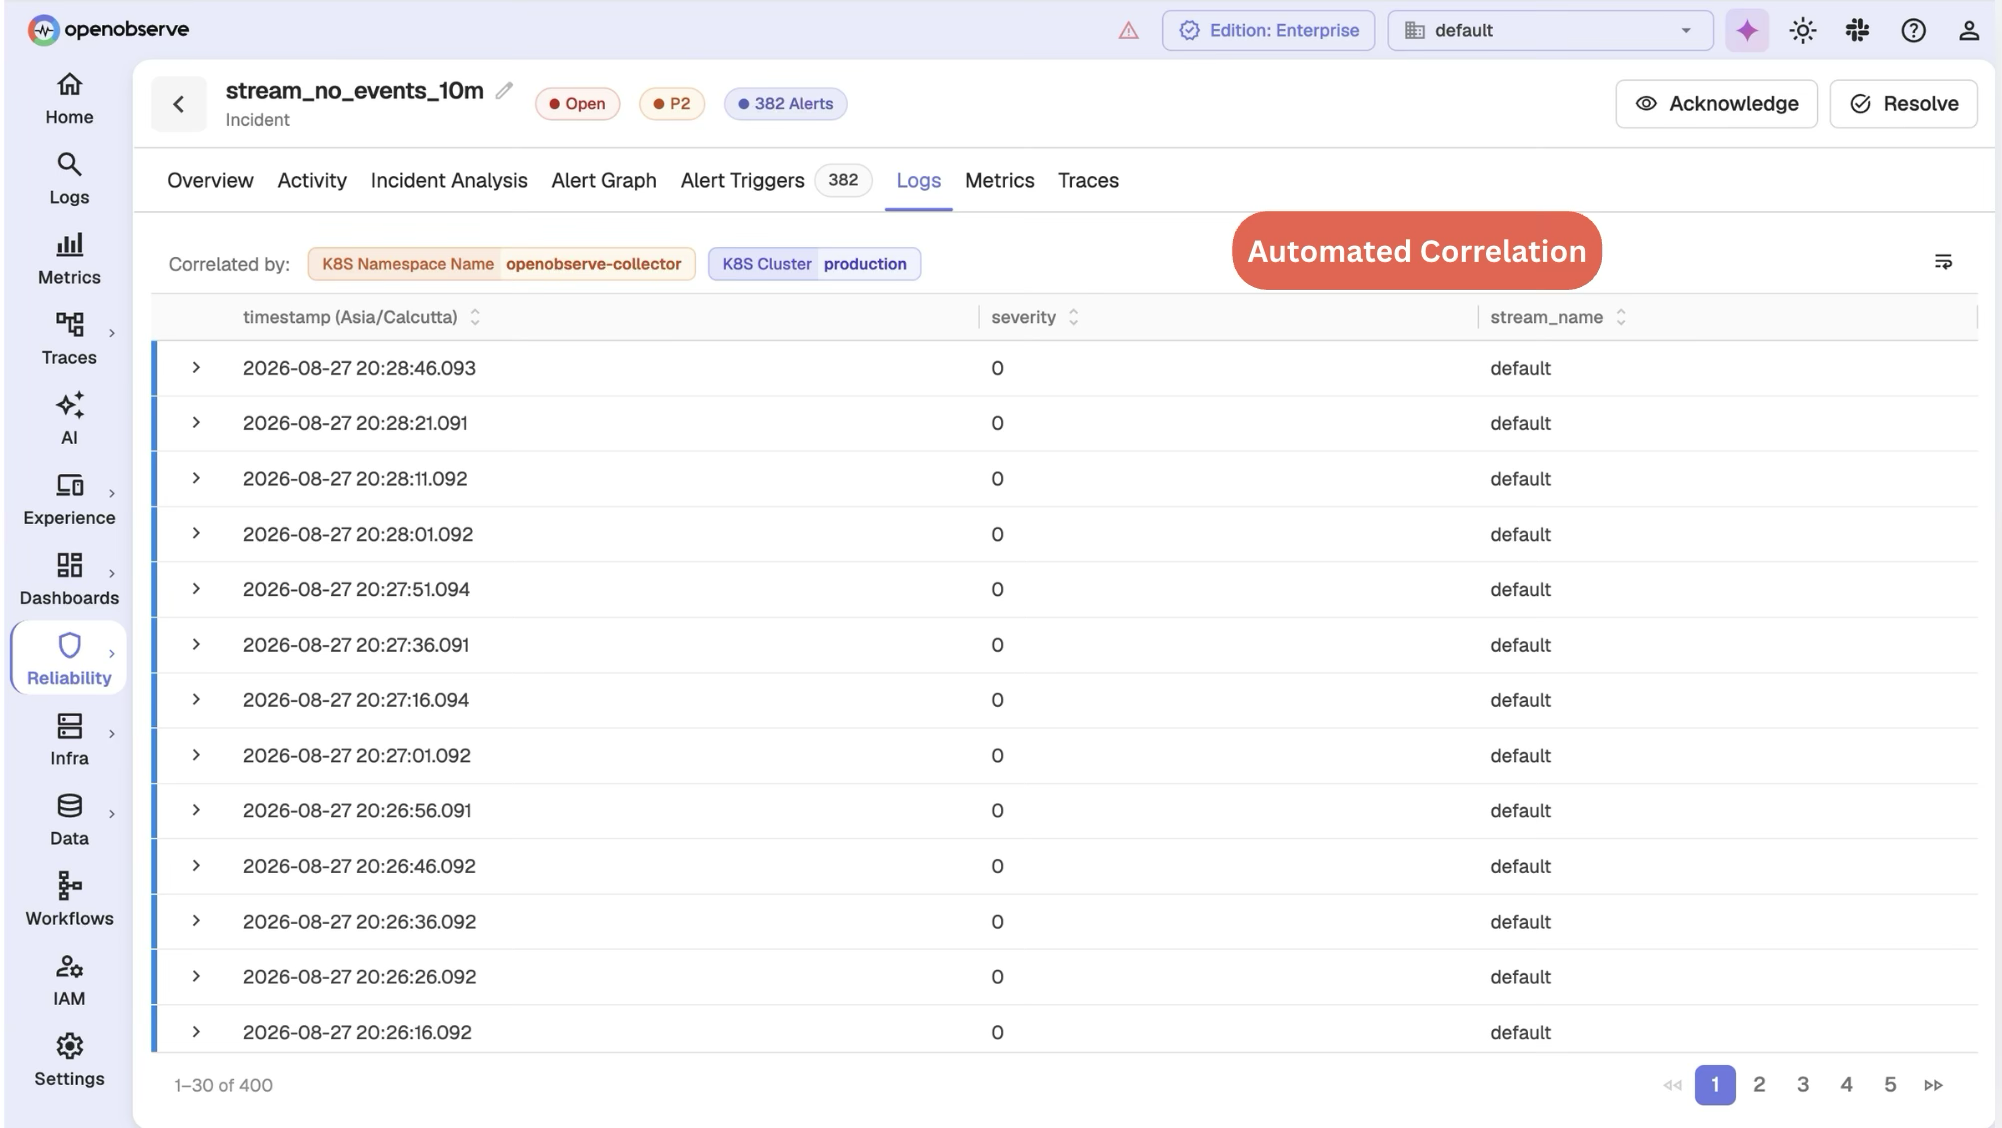Switch theme with the sun icon
The image size is (2002, 1128).
tap(1803, 31)
